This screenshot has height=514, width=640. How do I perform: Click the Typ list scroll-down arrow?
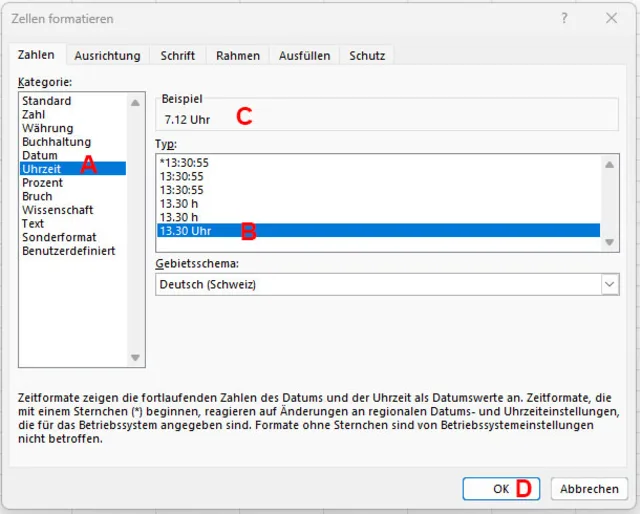coord(609,243)
